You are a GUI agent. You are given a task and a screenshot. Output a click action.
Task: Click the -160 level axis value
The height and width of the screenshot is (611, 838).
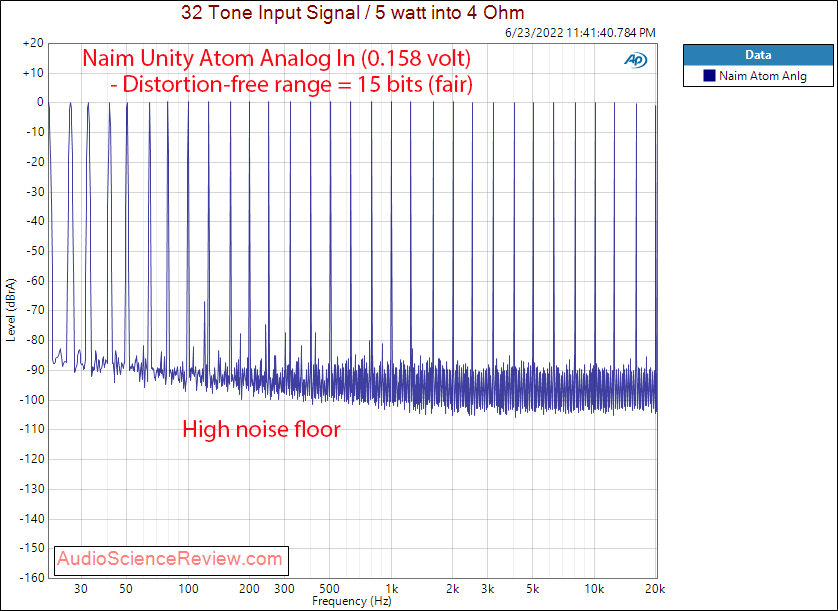[x=32, y=578]
